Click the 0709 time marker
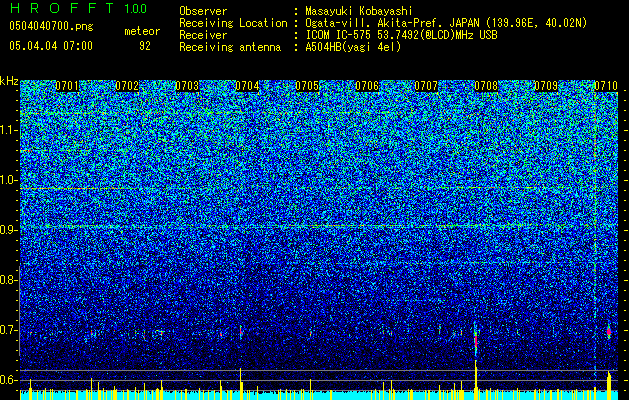The height and width of the screenshot is (400, 629). pos(546,86)
